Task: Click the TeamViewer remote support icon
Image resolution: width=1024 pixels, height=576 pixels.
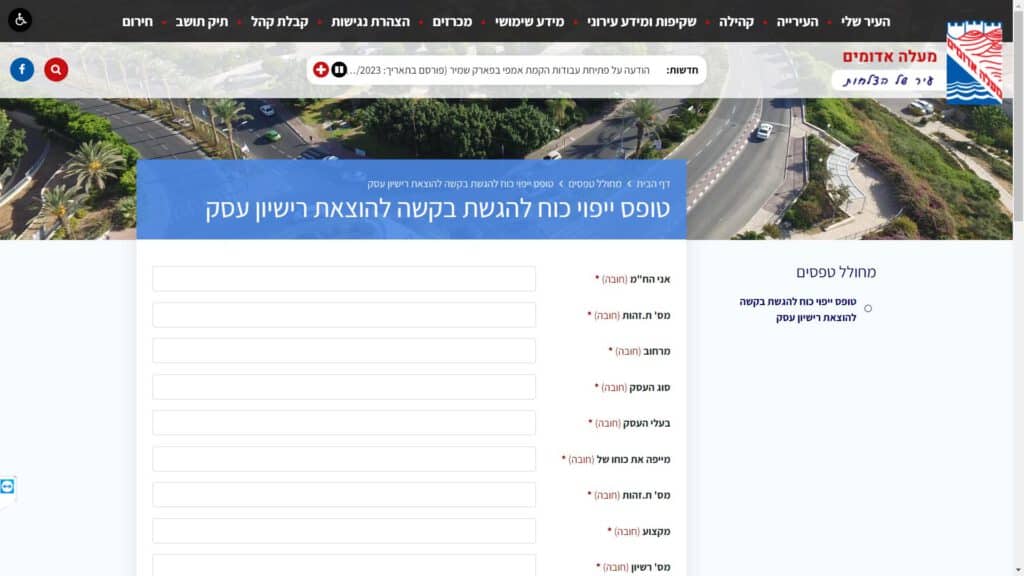Action: tap(8, 487)
